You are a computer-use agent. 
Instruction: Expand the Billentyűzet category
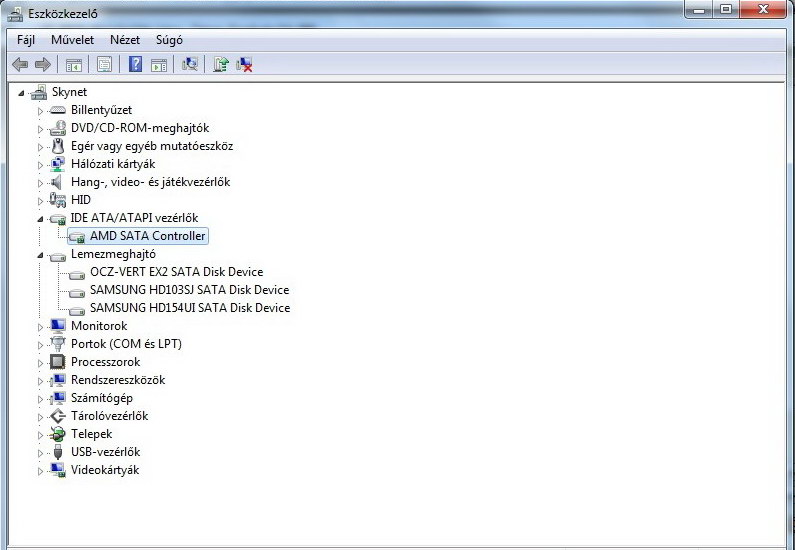[x=41, y=111]
